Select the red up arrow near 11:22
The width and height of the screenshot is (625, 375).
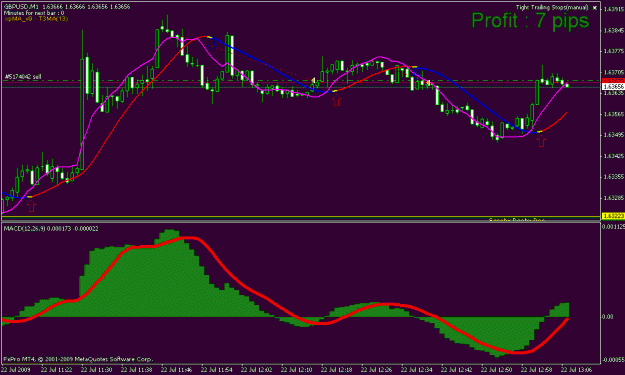31,206
